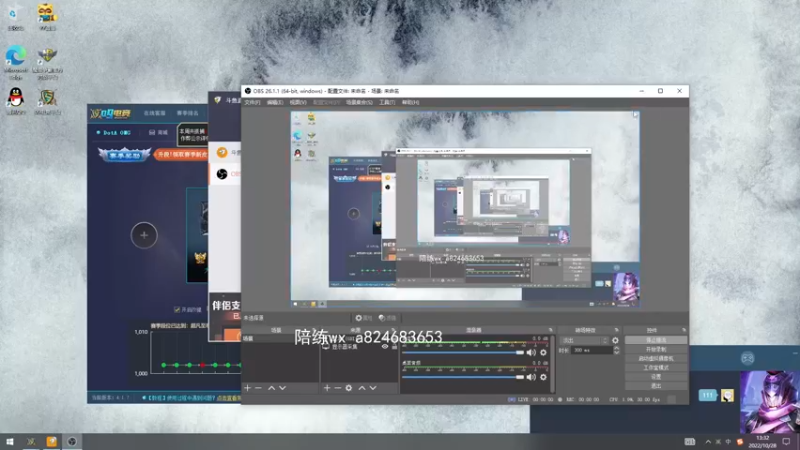Add a new scene with plus icon
This screenshot has width=800, height=450.
coord(247,388)
